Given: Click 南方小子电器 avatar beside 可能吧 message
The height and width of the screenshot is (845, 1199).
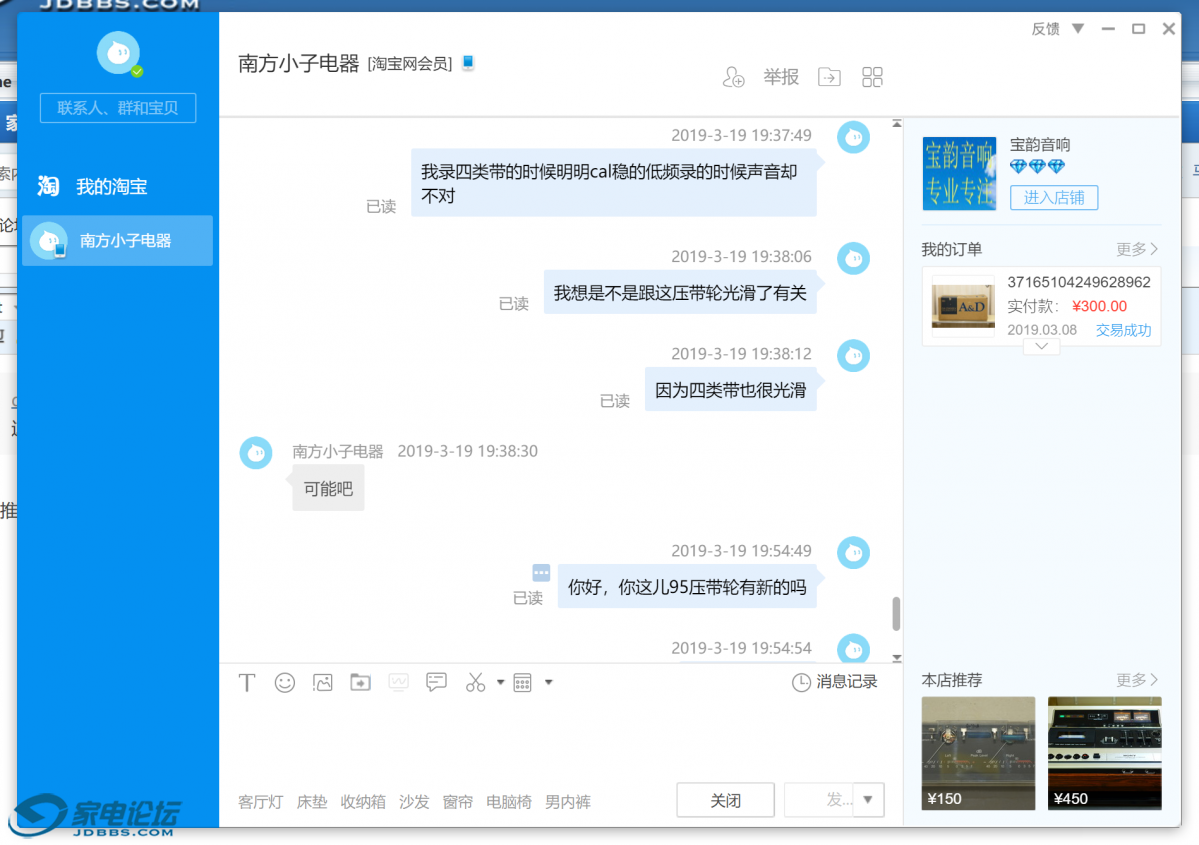Looking at the screenshot, I should (x=256, y=453).
